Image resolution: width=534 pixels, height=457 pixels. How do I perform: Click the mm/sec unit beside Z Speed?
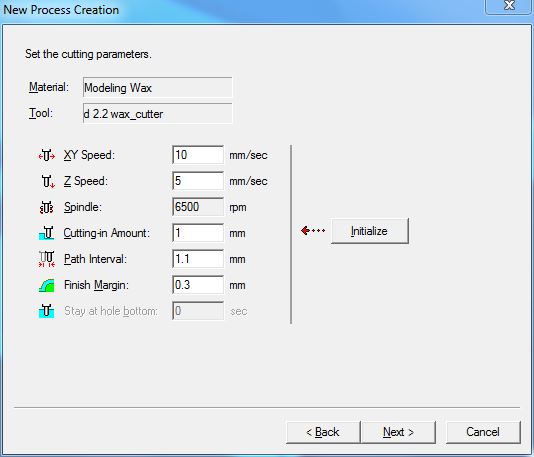pos(248,181)
